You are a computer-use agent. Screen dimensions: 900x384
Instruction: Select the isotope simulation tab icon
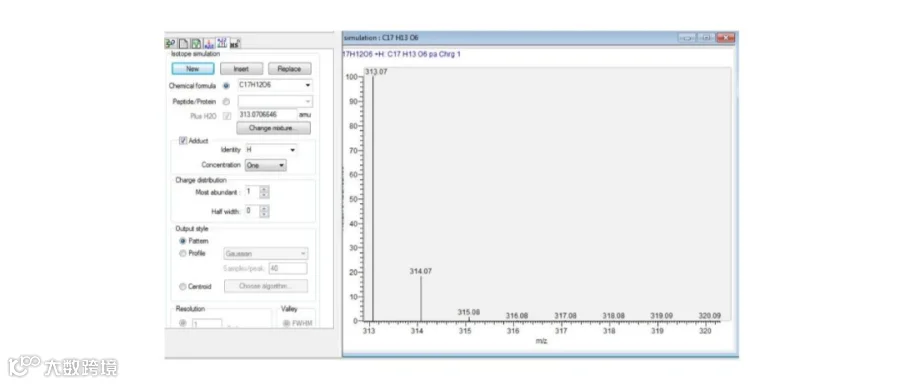click(222, 44)
